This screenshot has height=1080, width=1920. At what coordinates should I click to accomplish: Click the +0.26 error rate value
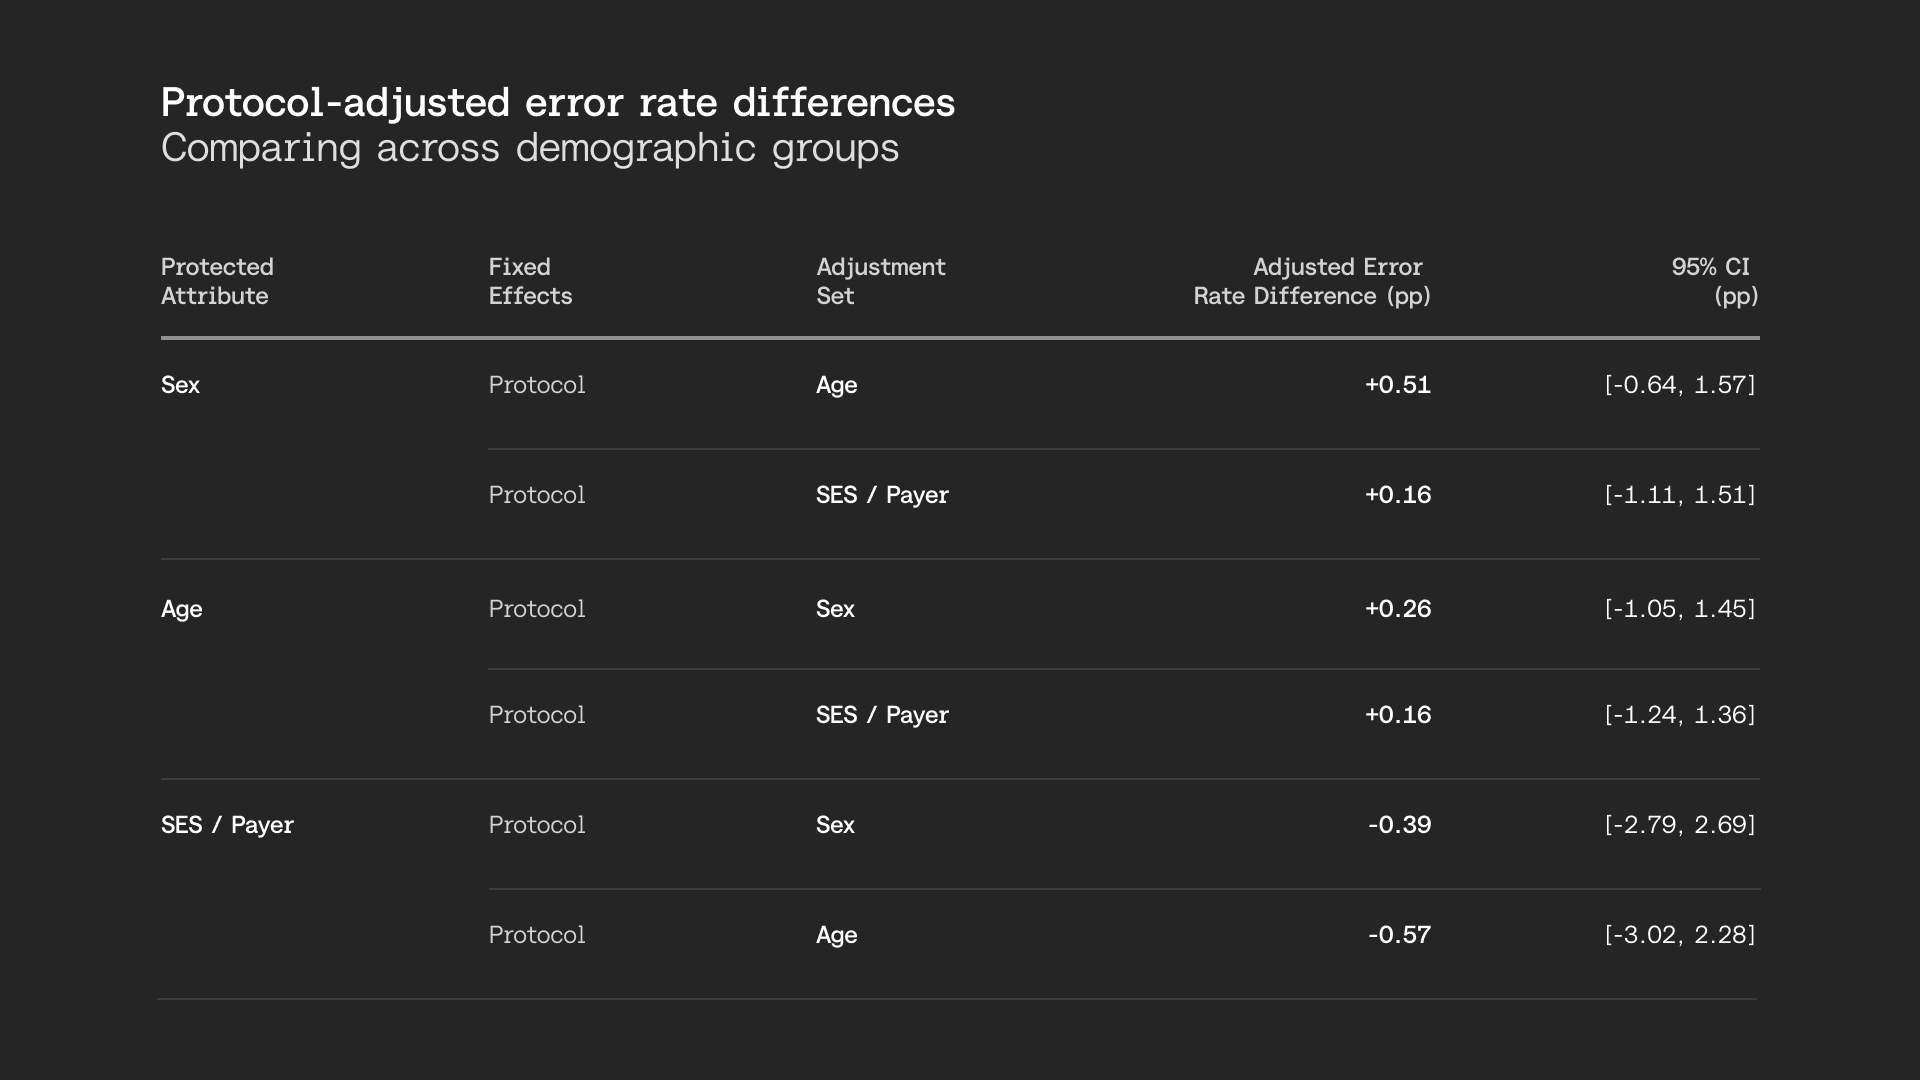[1398, 609]
